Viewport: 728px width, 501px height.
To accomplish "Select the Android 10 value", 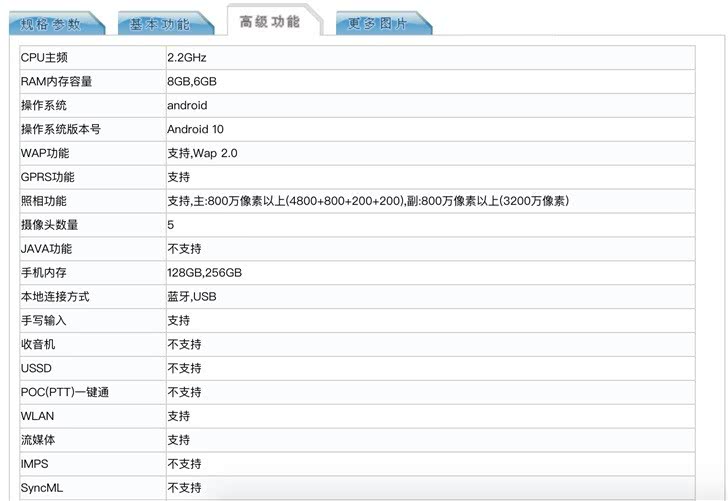I will click(195, 130).
